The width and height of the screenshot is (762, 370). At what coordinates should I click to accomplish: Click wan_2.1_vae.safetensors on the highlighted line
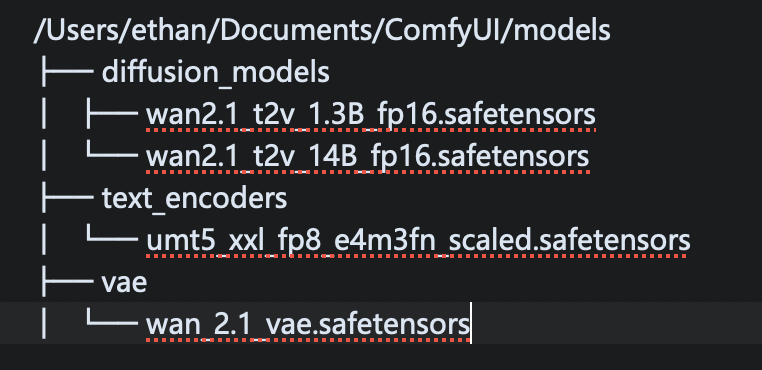coord(308,324)
